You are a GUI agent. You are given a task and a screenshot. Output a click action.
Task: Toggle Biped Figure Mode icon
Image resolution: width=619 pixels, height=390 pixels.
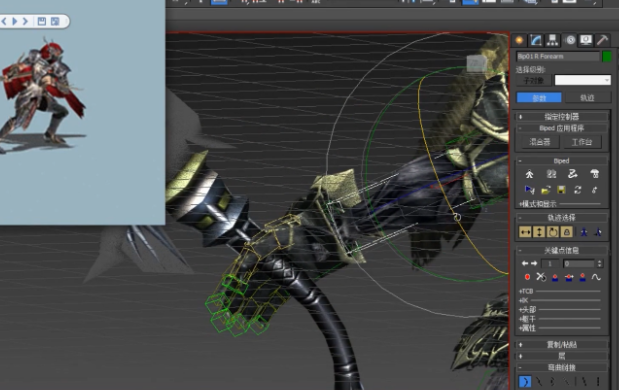(x=529, y=174)
